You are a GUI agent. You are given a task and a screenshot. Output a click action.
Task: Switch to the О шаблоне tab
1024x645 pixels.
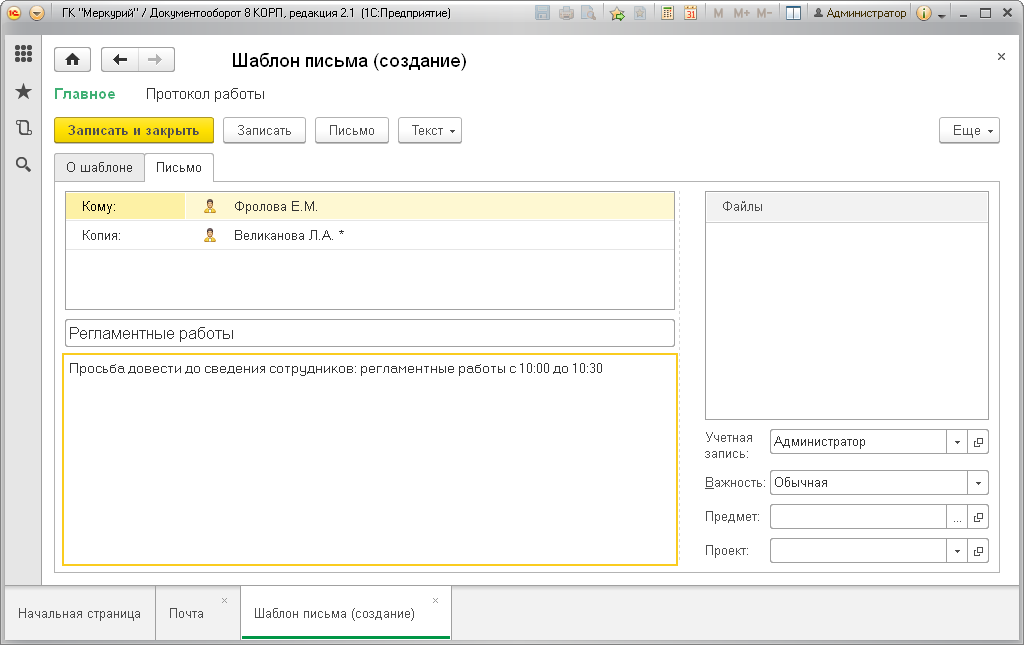pyautogui.click(x=99, y=168)
